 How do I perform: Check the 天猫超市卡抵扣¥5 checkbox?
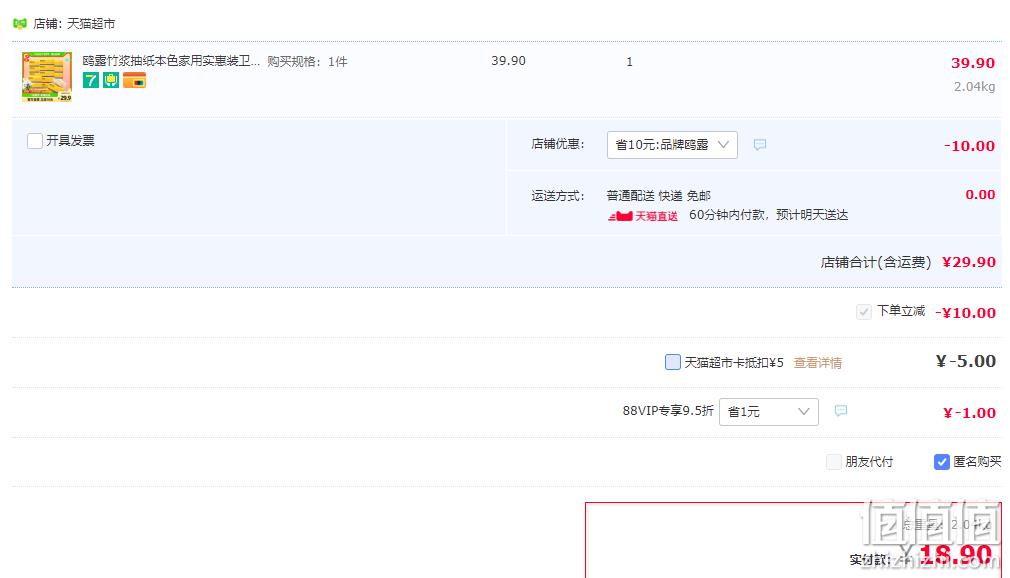[672, 362]
